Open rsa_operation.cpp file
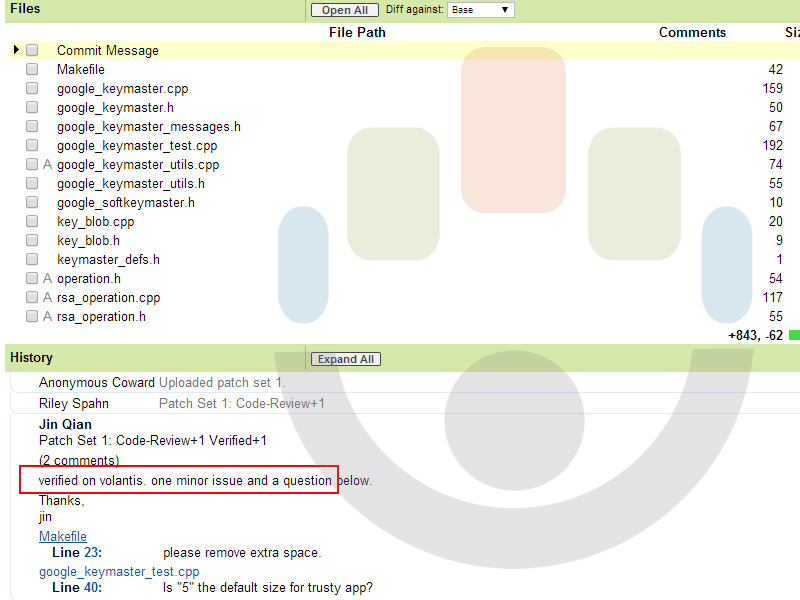This screenshot has height=600, width=800. point(109,298)
